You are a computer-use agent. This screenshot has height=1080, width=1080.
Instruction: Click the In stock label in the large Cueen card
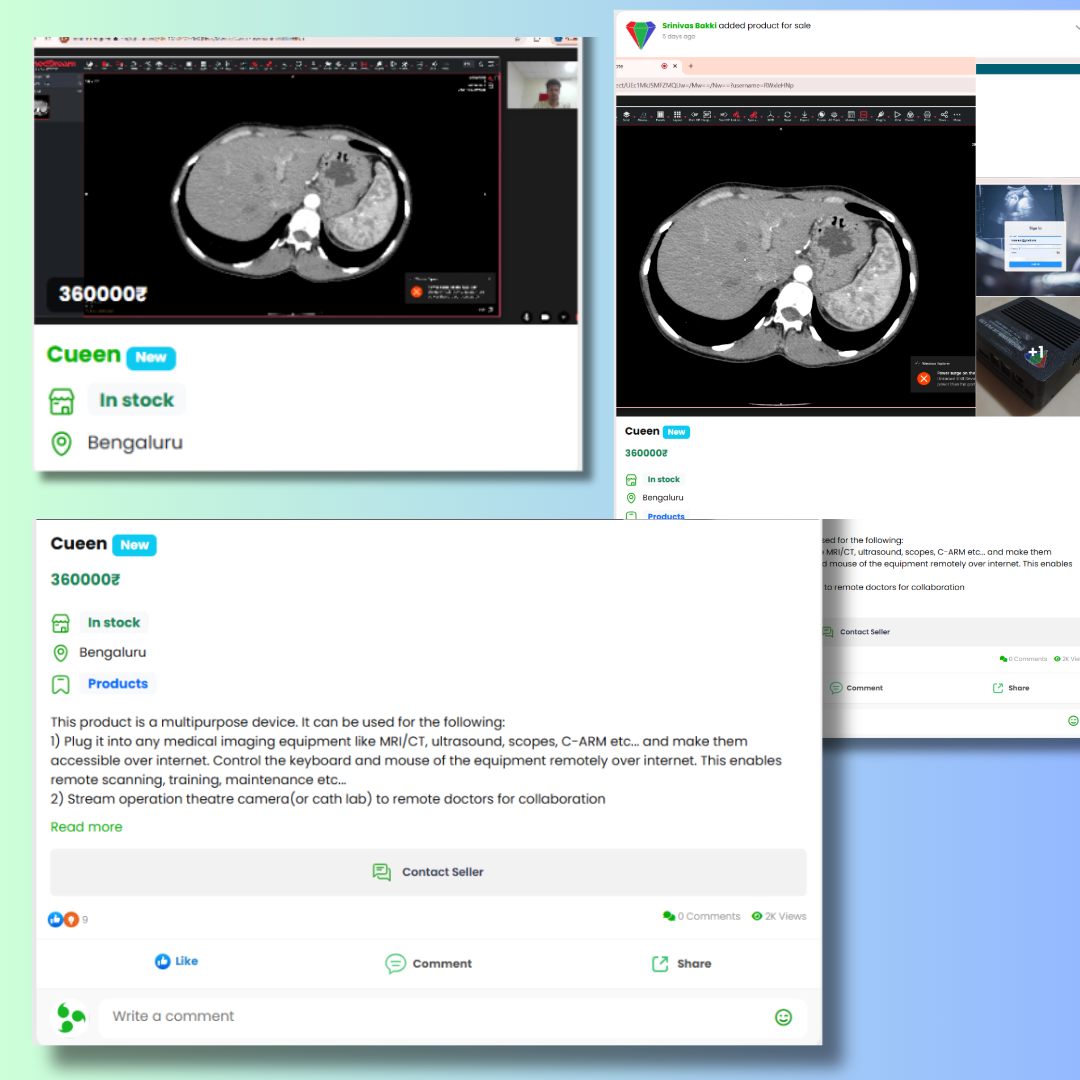pos(136,400)
